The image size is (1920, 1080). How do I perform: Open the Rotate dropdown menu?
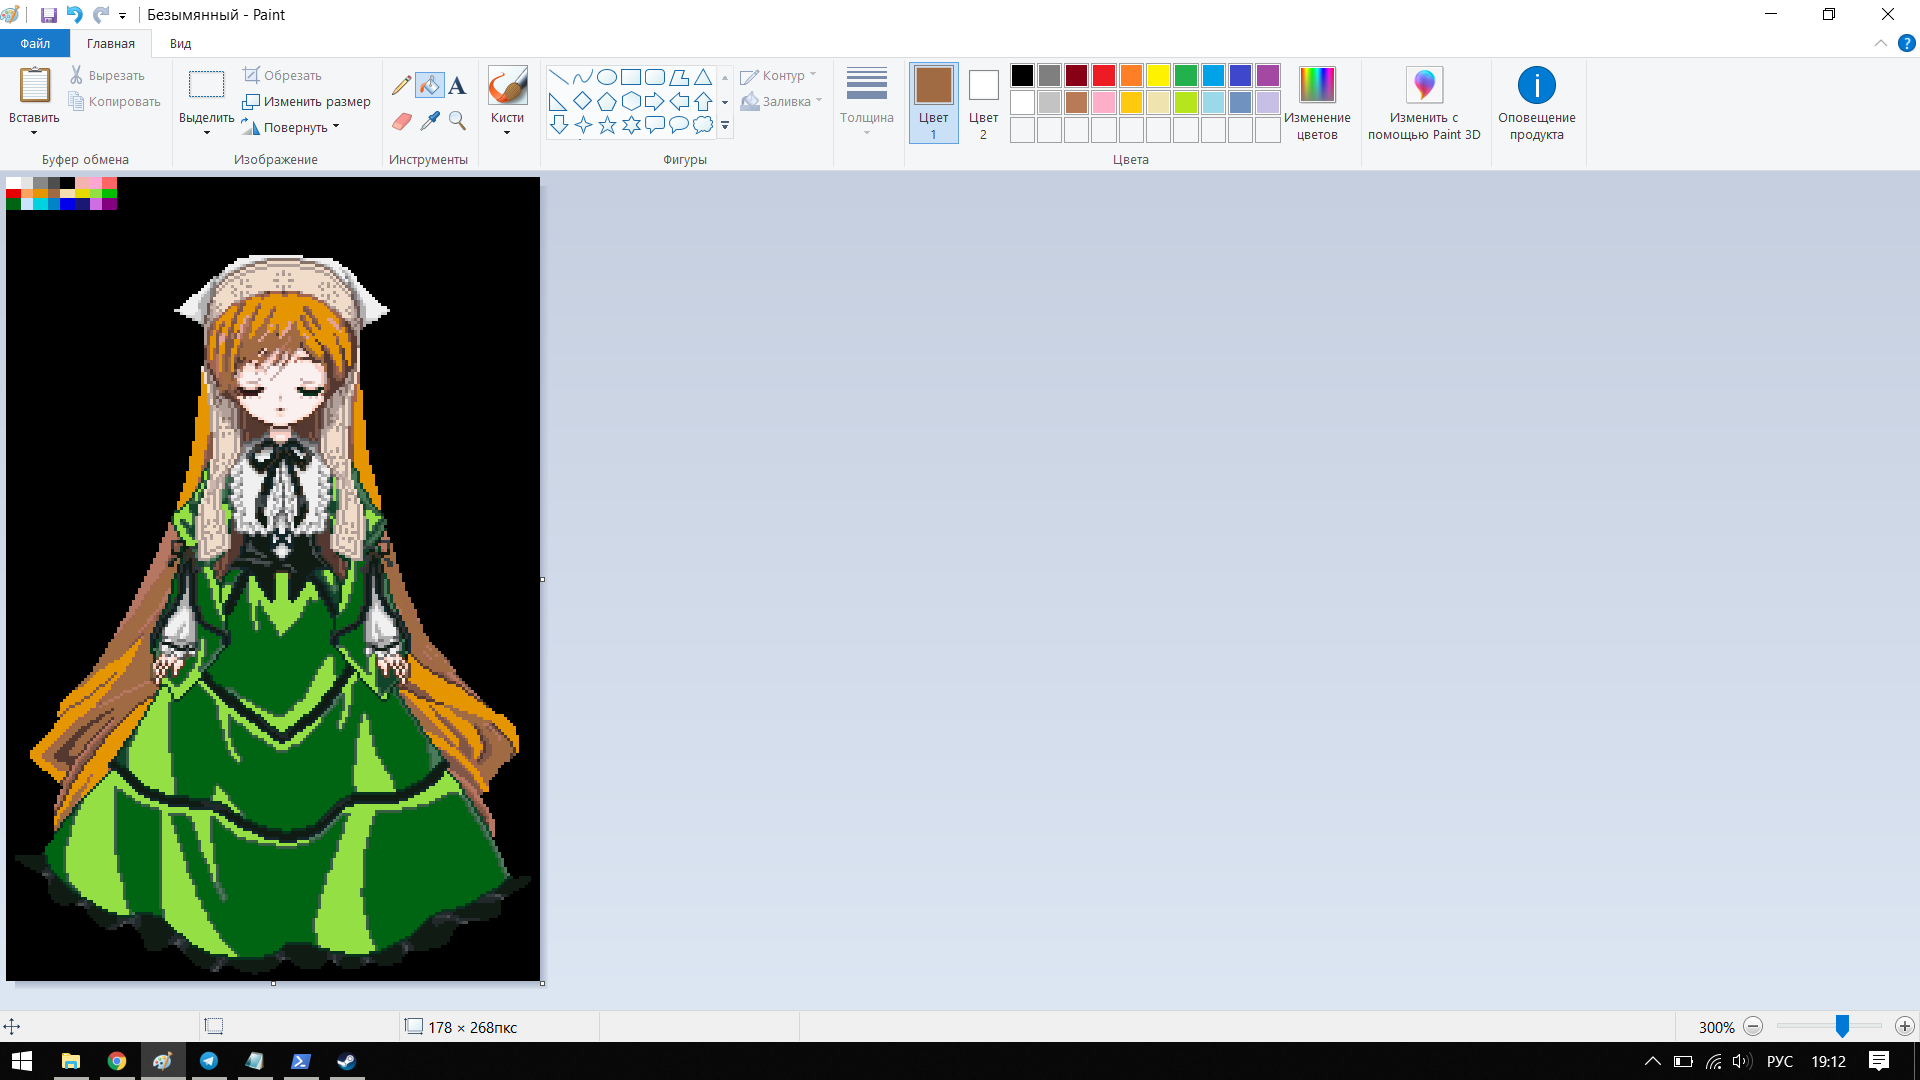[x=301, y=127]
